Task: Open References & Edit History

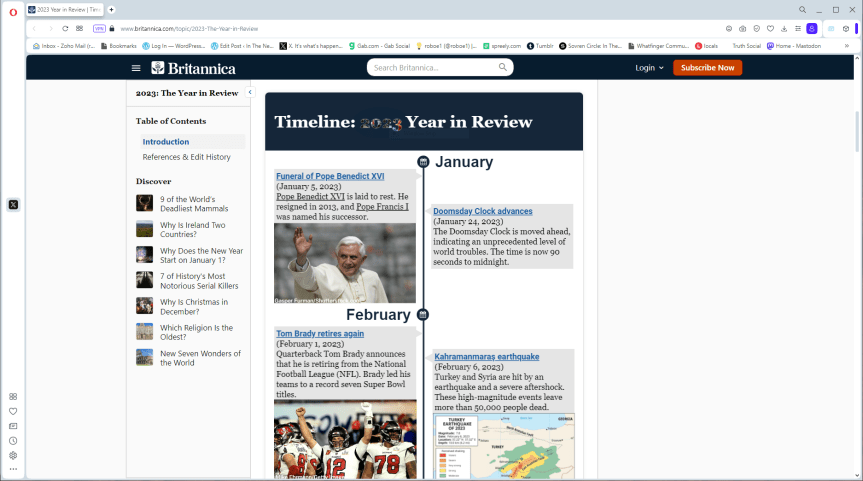Action: tap(187, 157)
